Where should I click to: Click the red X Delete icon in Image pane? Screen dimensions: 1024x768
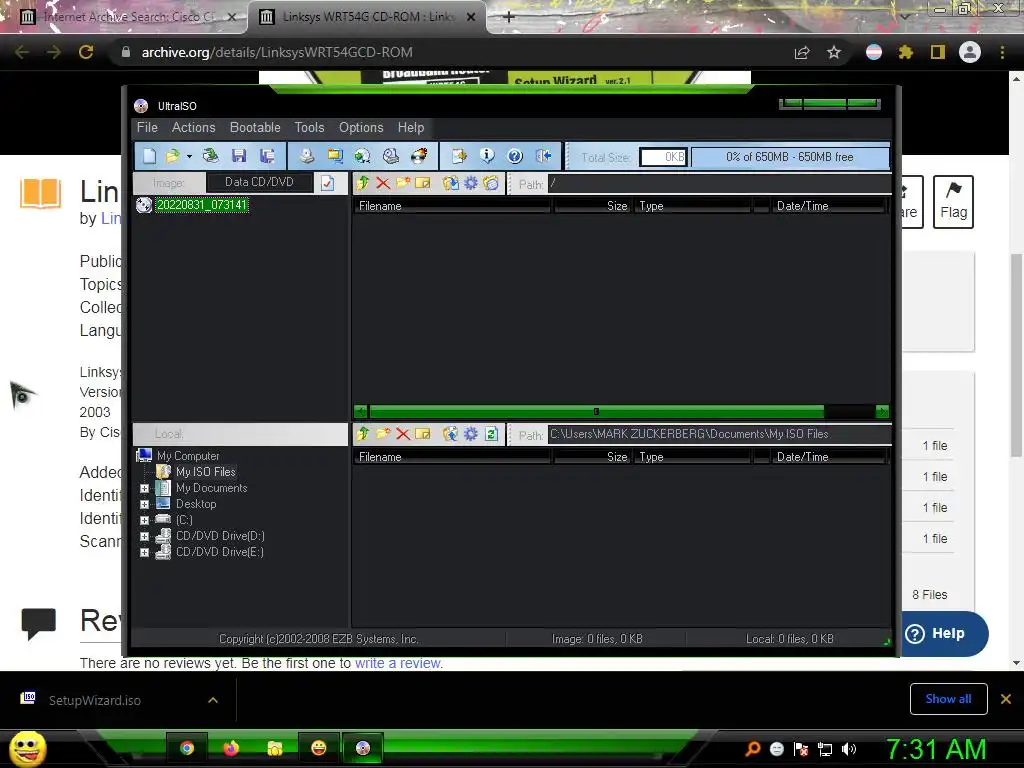[x=383, y=184]
